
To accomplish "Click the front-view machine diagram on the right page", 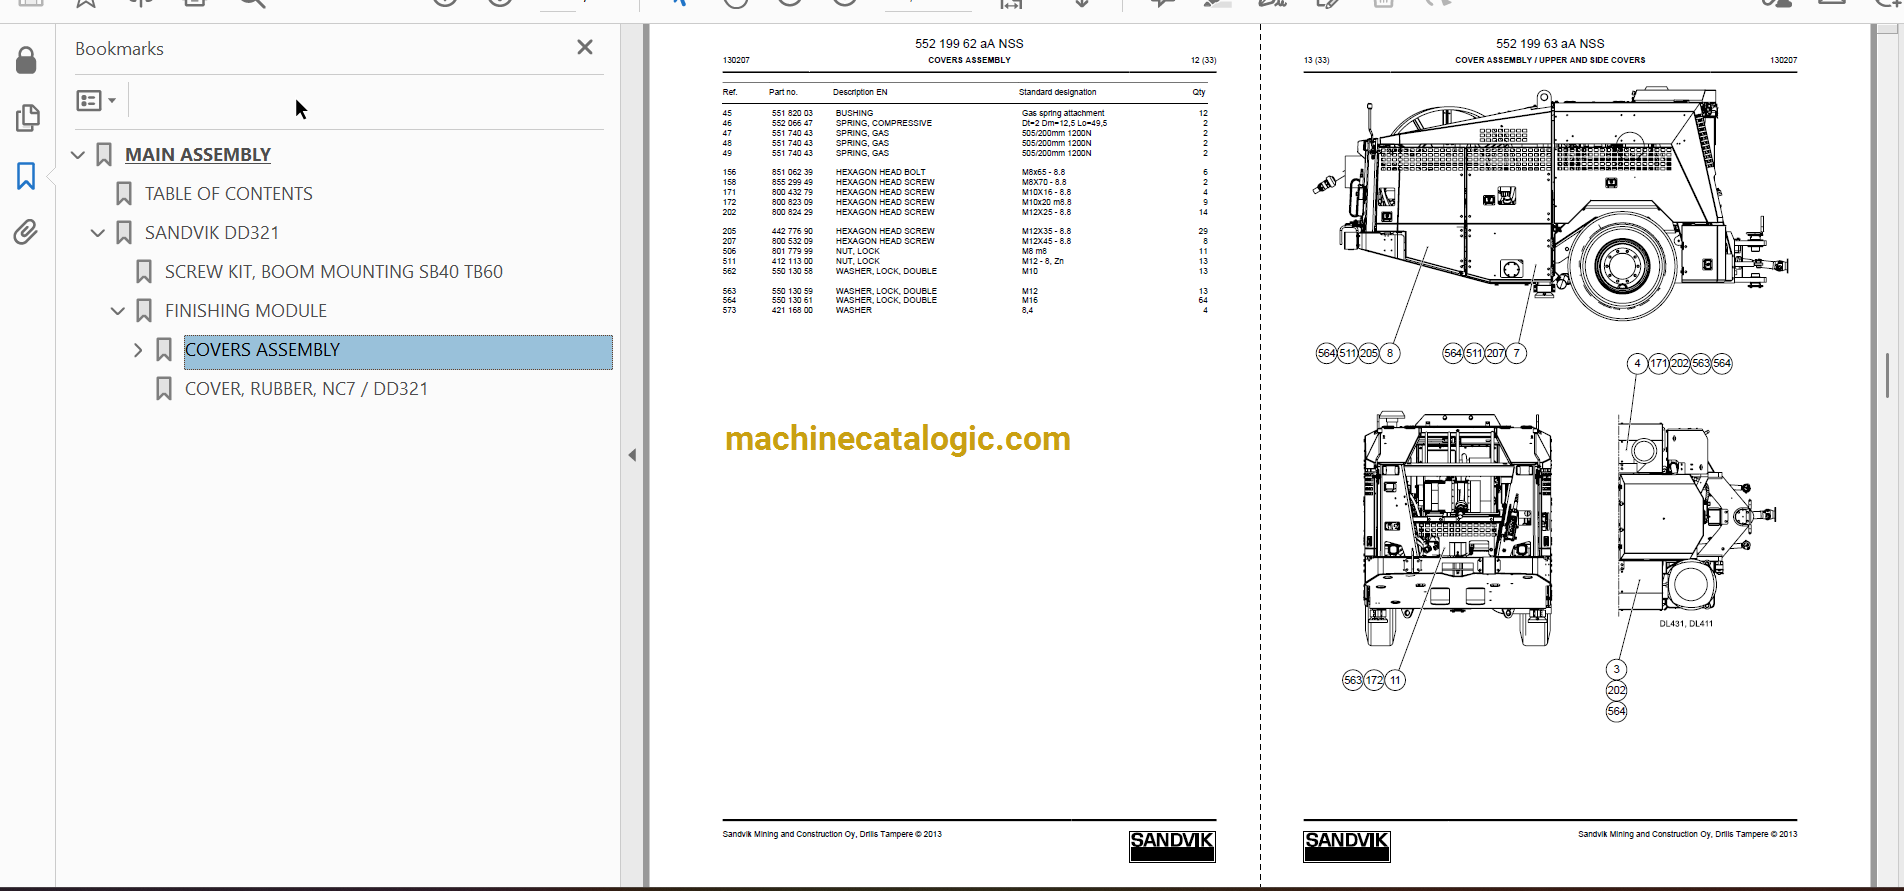I will [1458, 528].
